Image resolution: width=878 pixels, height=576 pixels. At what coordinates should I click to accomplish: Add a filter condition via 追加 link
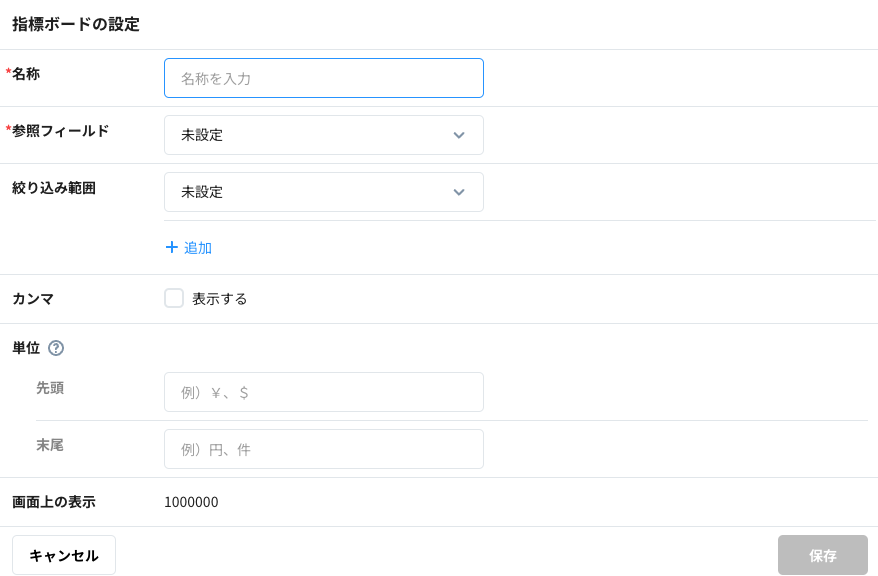(x=197, y=248)
